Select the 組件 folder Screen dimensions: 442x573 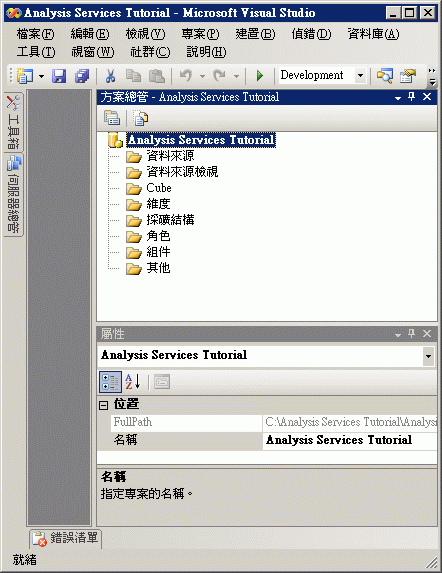[x=158, y=252]
